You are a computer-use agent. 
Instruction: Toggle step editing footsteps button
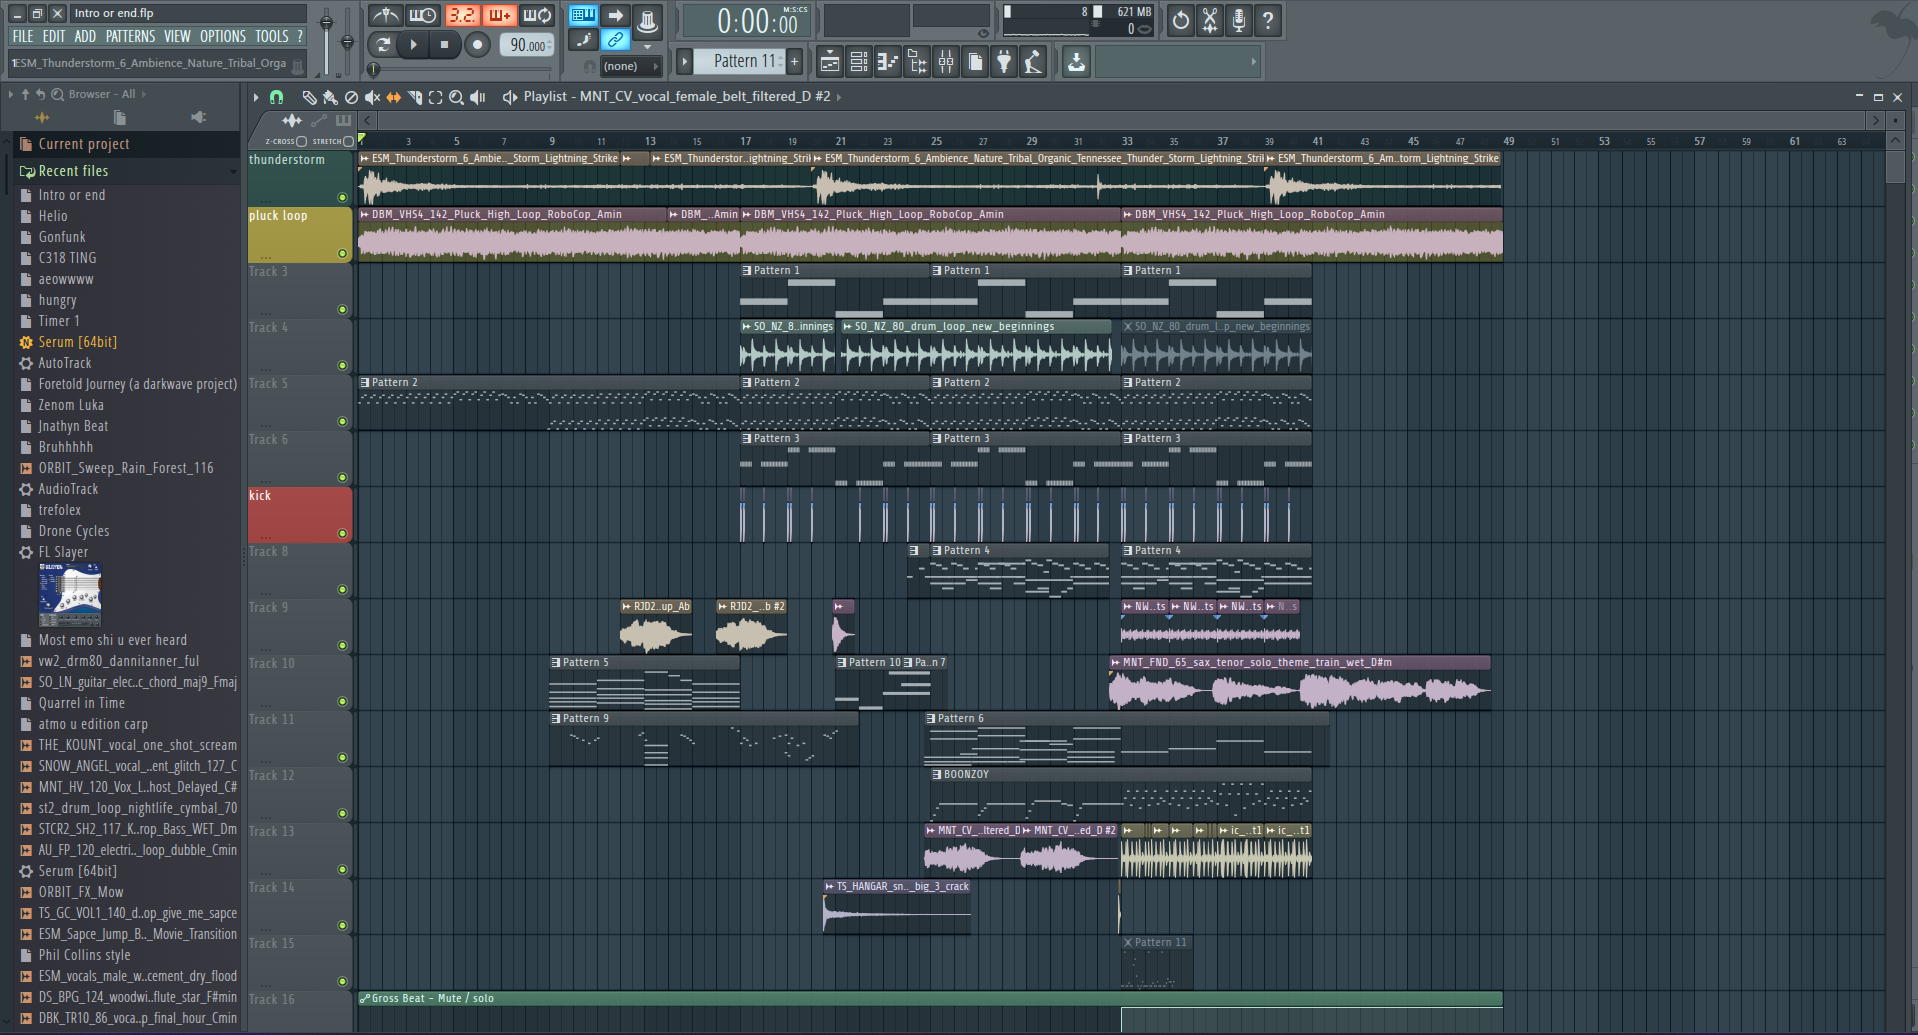point(584,40)
